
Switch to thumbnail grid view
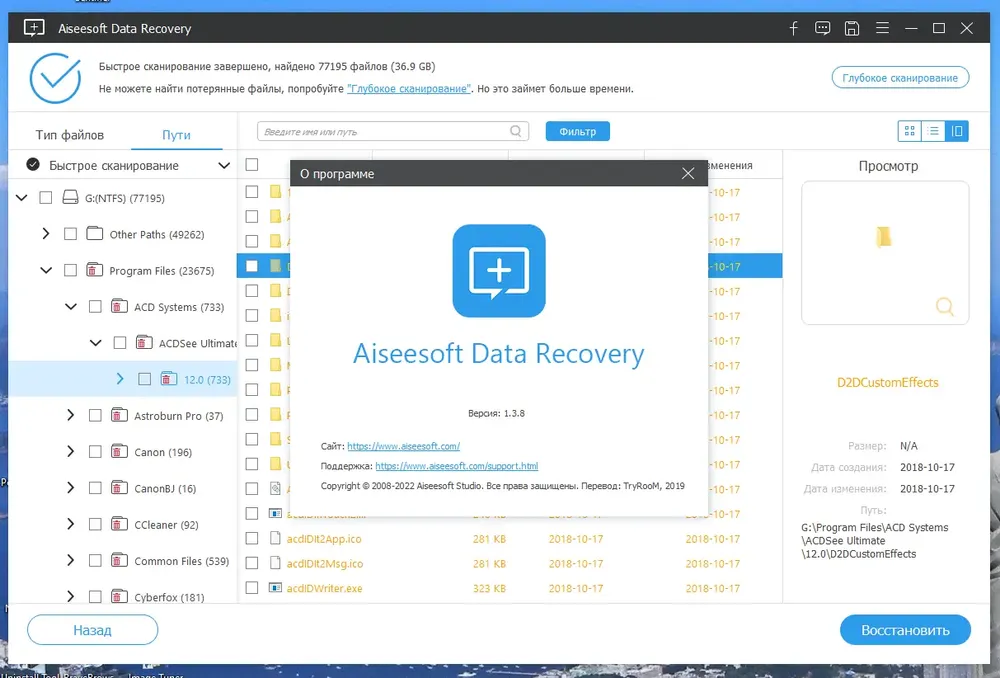[910, 131]
